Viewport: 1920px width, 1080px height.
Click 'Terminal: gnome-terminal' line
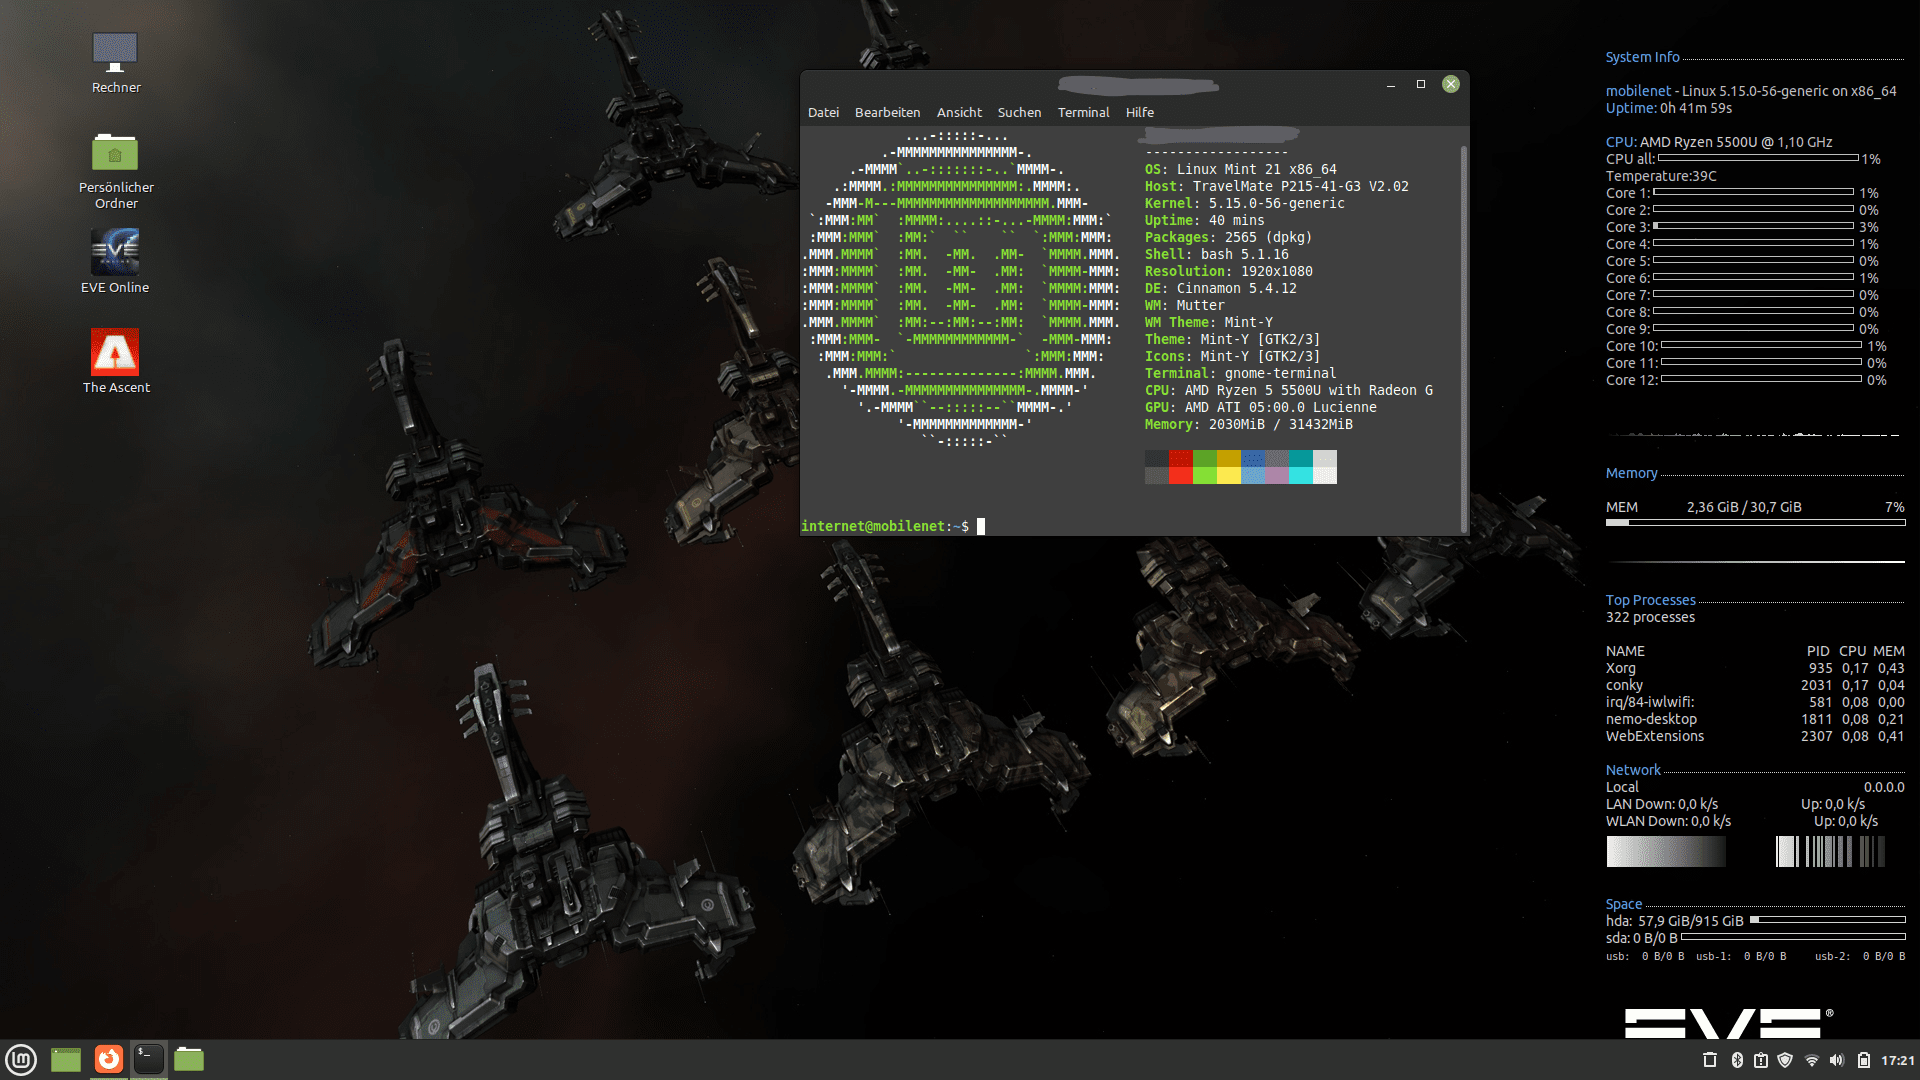tap(1241, 373)
